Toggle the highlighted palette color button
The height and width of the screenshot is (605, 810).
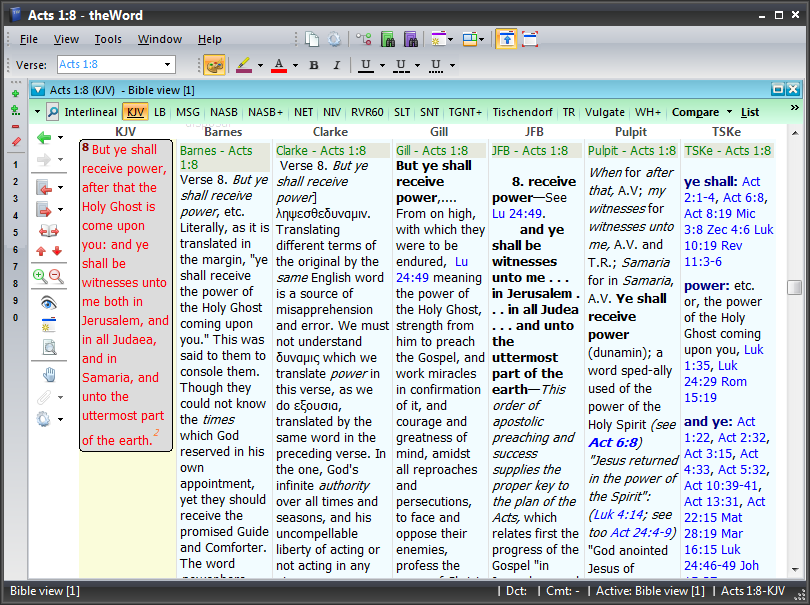click(214, 65)
